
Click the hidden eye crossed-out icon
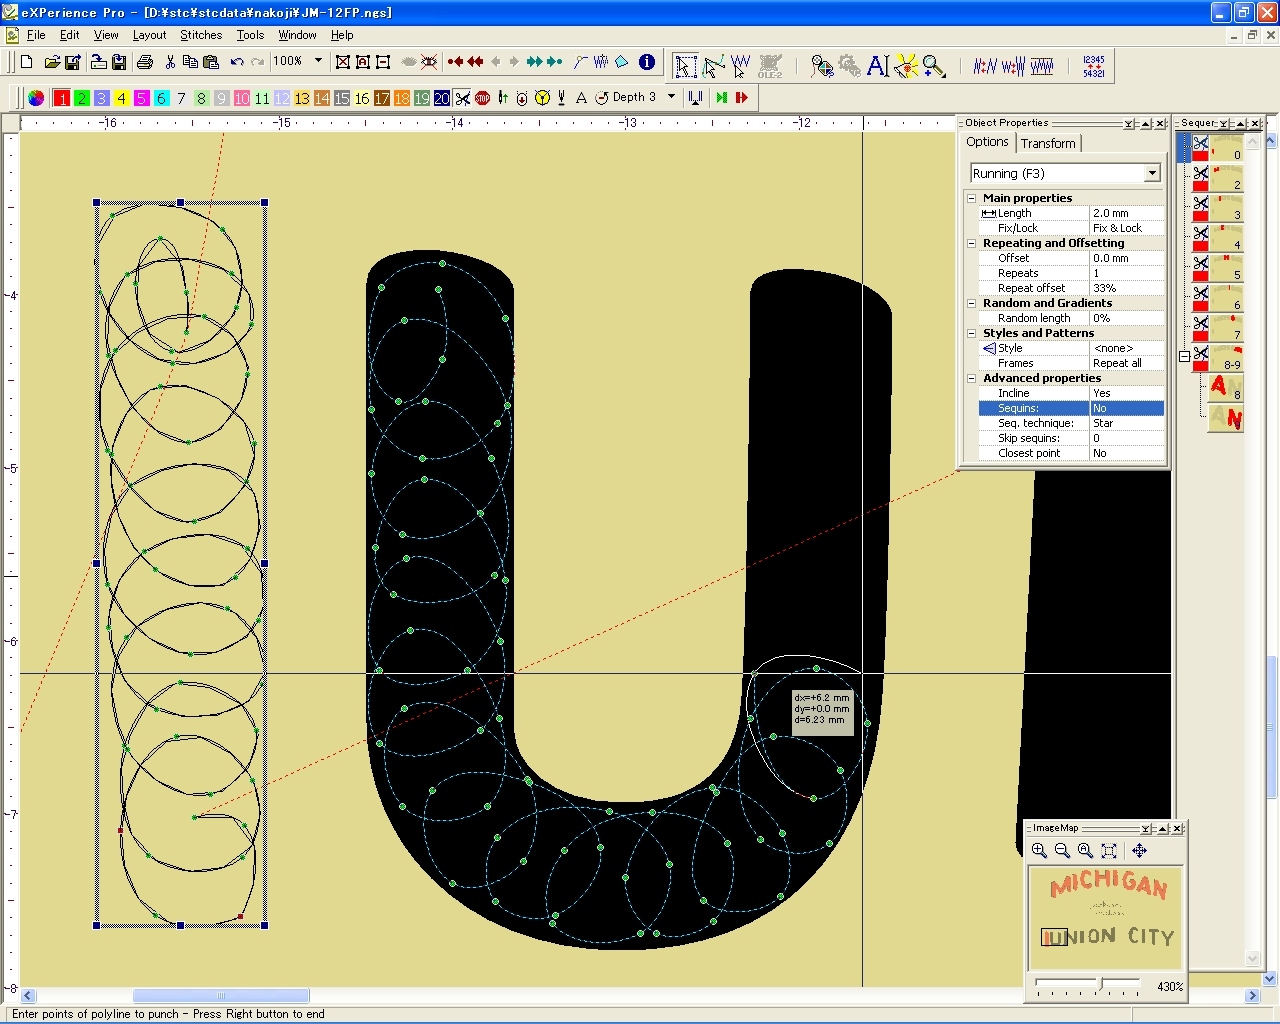429,62
